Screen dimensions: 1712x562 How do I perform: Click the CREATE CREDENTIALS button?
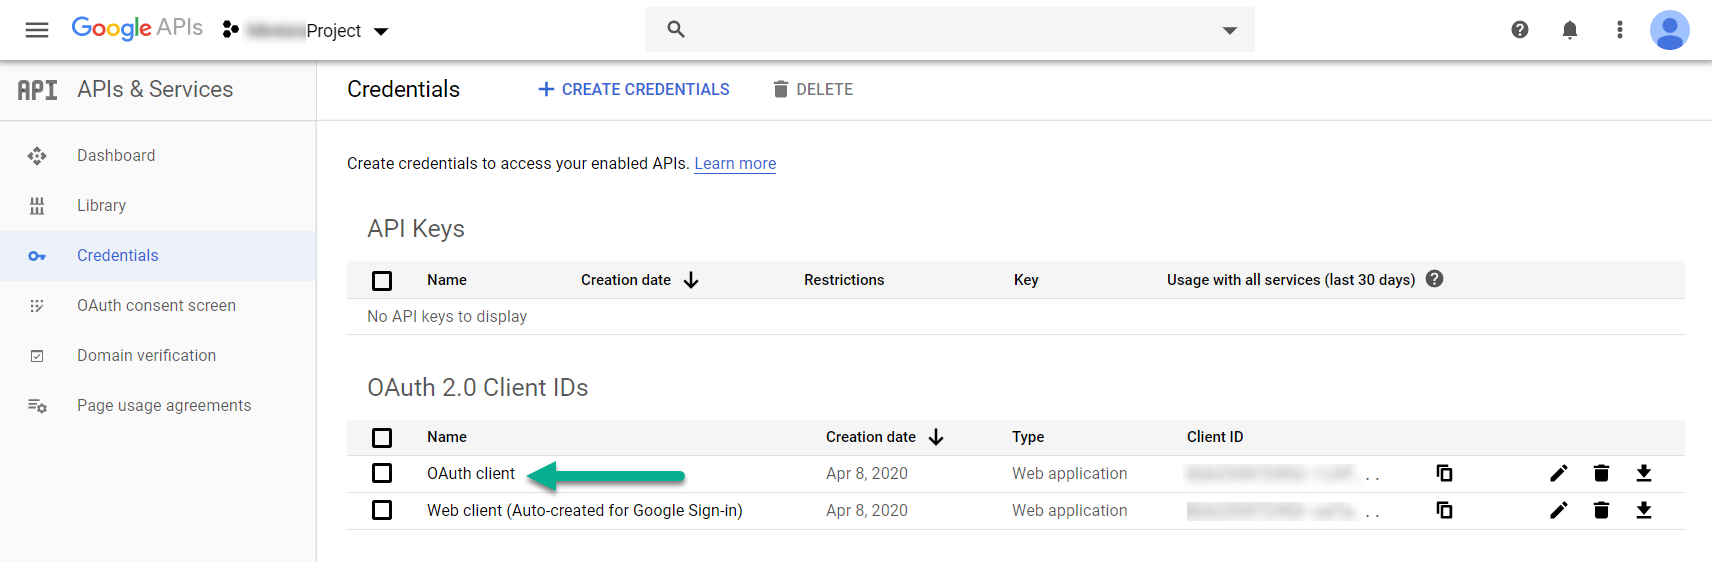tap(634, 89)
